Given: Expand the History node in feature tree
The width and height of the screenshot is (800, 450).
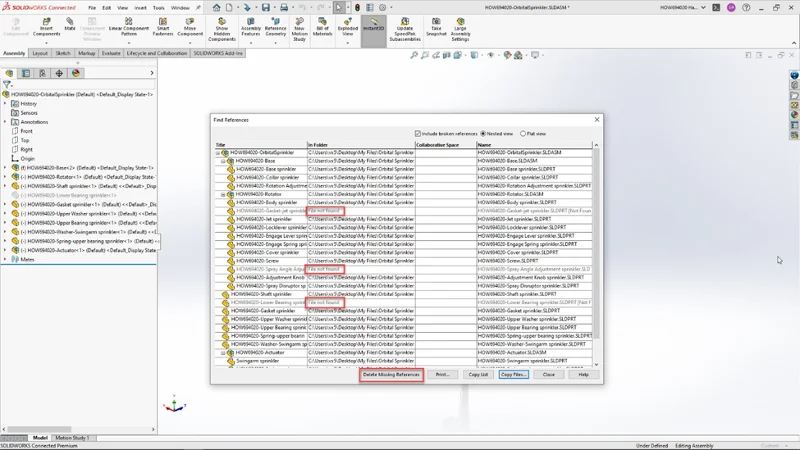Looking at the screenshot, I should coord(5,104).
